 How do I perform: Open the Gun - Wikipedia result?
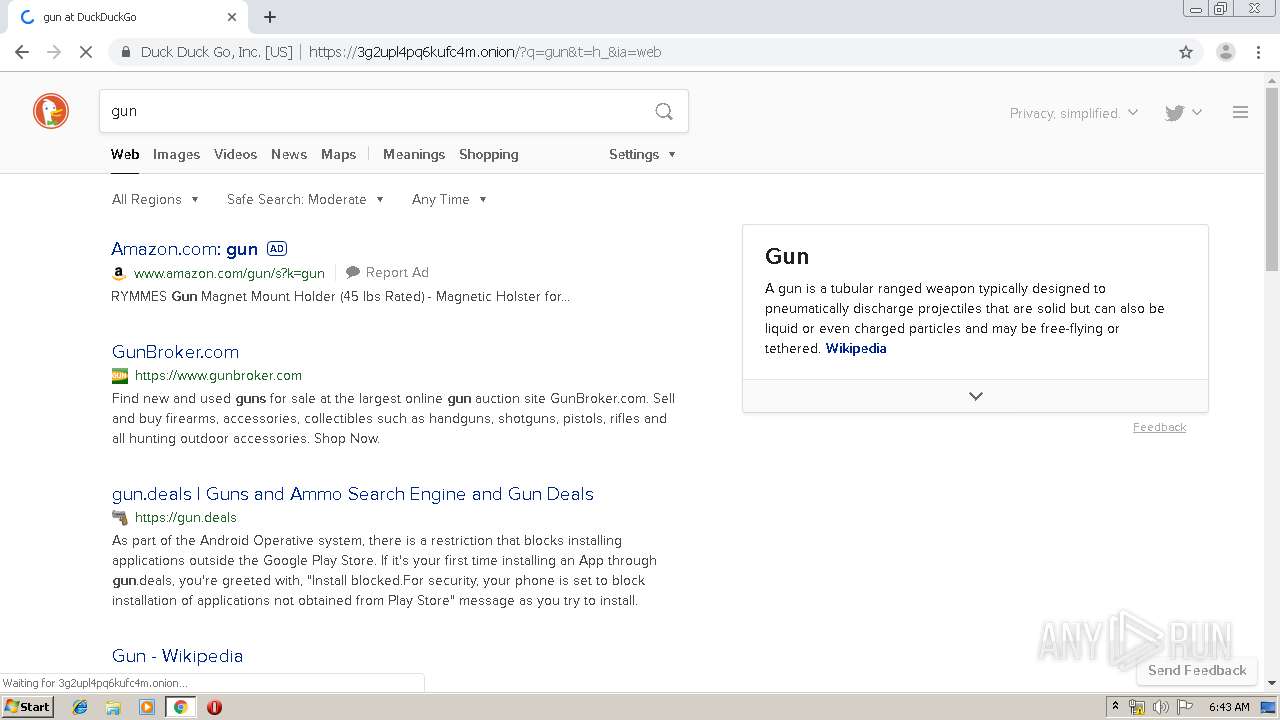click(x=177, y=656)
